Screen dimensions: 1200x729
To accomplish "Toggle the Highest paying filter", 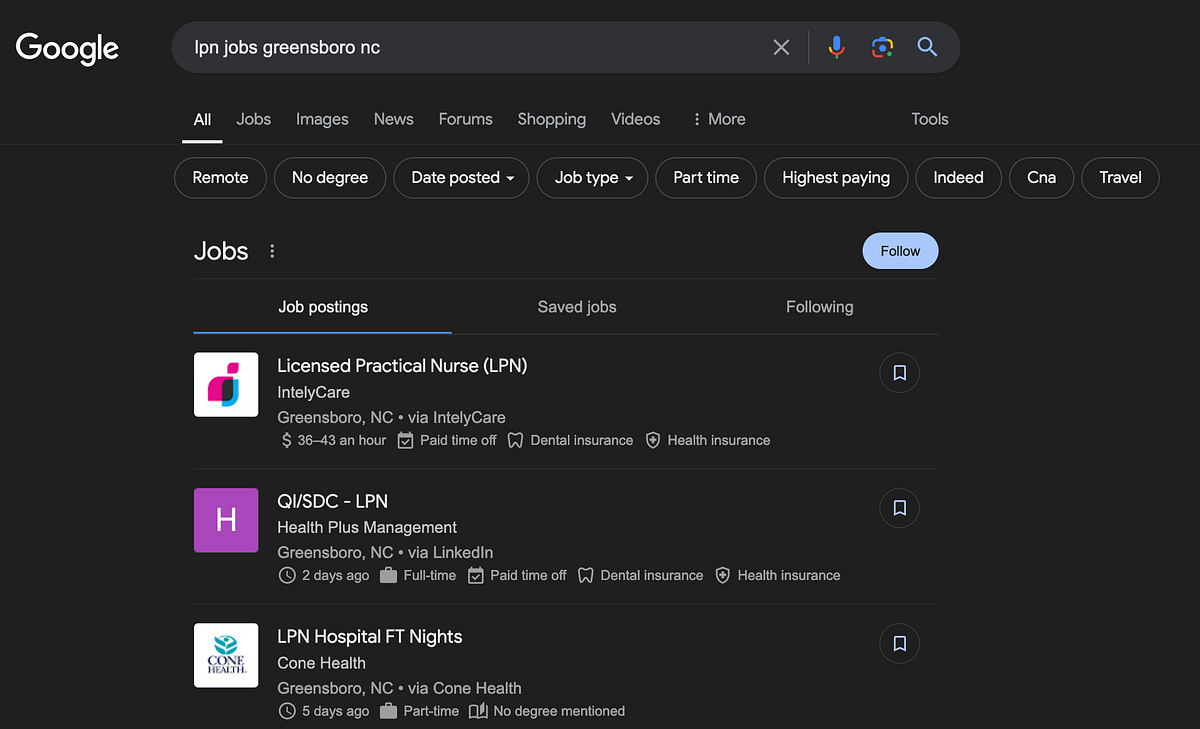I will point(836,177).
